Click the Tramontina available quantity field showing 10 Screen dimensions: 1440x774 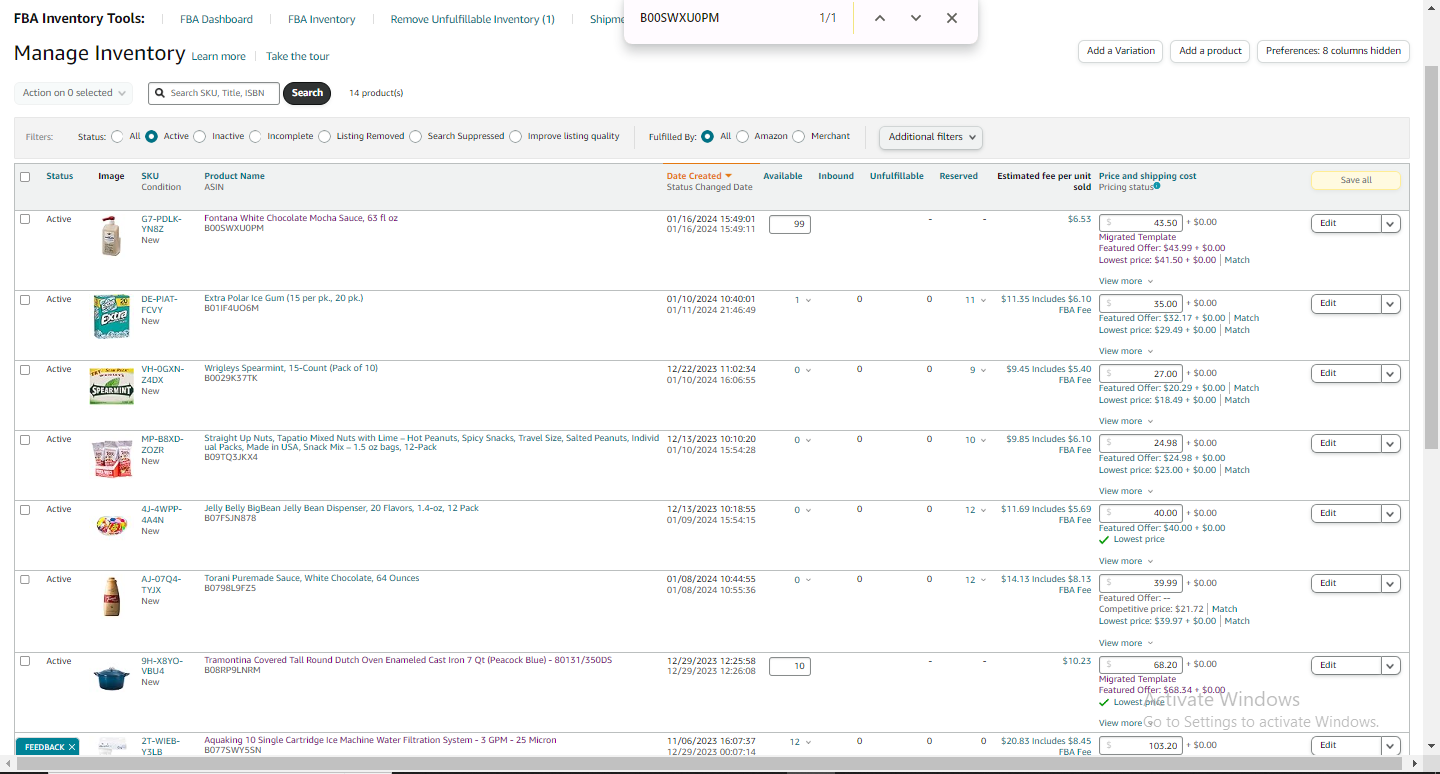pos(790,666)
